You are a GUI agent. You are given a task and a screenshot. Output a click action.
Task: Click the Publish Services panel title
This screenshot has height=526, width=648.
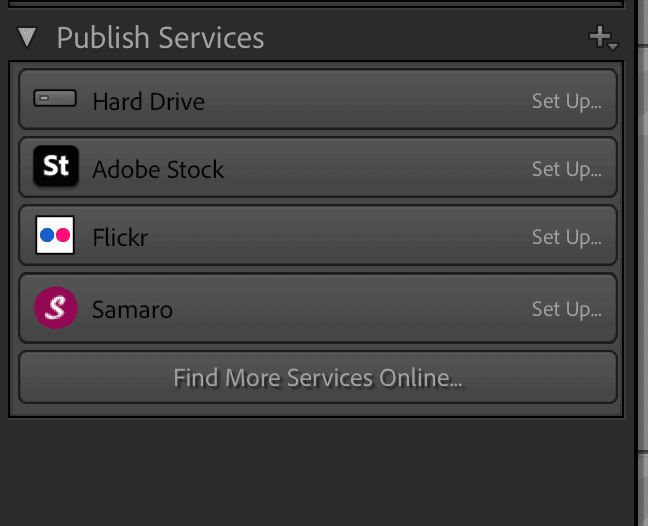click(160, 38)
